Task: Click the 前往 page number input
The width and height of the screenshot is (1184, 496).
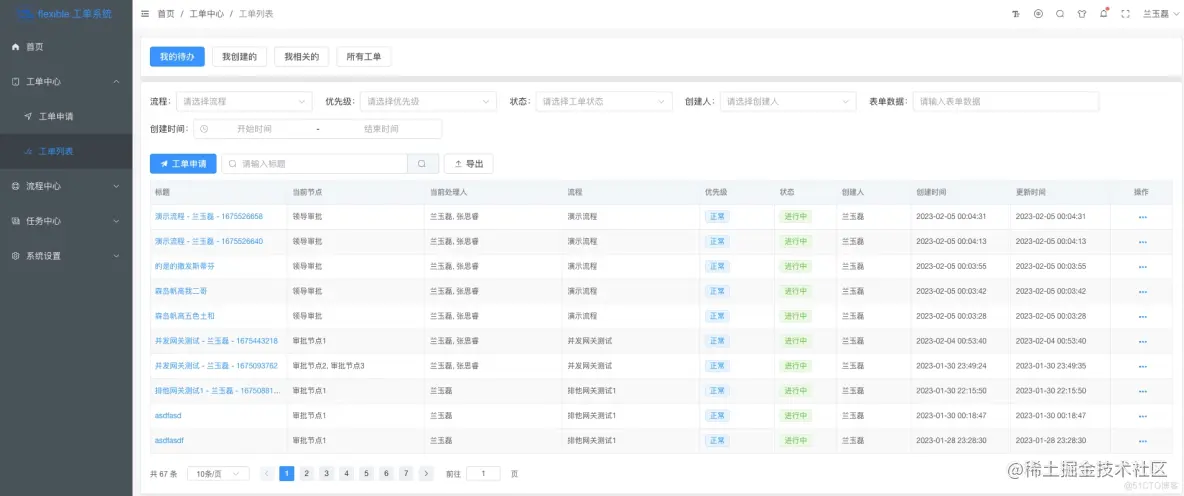Action: (483, 473)
